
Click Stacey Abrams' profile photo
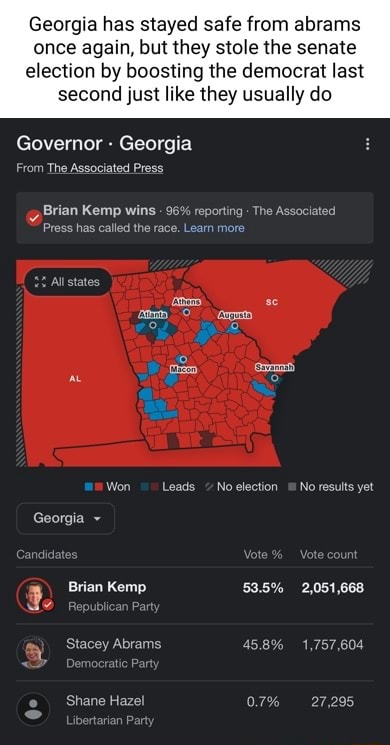[x=33, y=653]
